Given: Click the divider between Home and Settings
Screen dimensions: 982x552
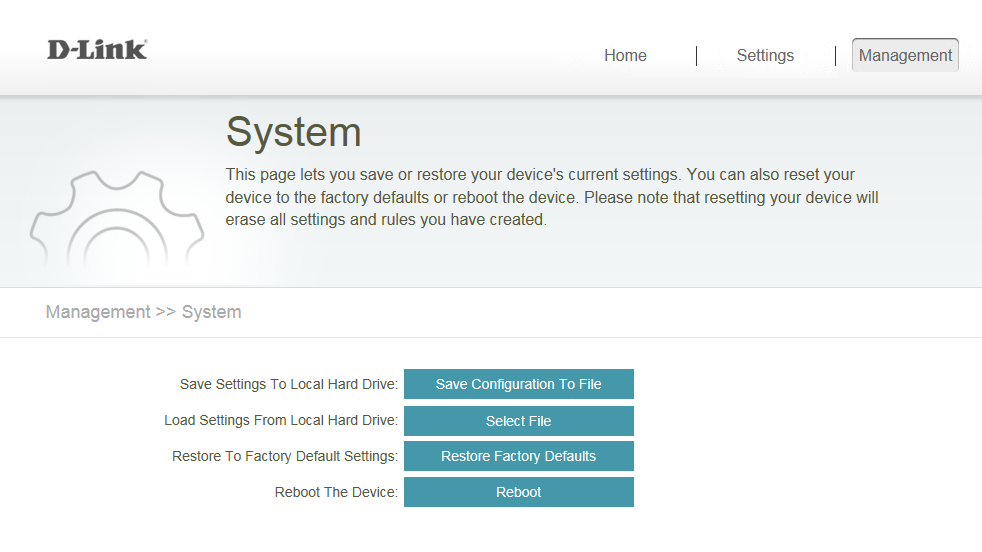Looking at the screenshot, I should coord(696,56).
